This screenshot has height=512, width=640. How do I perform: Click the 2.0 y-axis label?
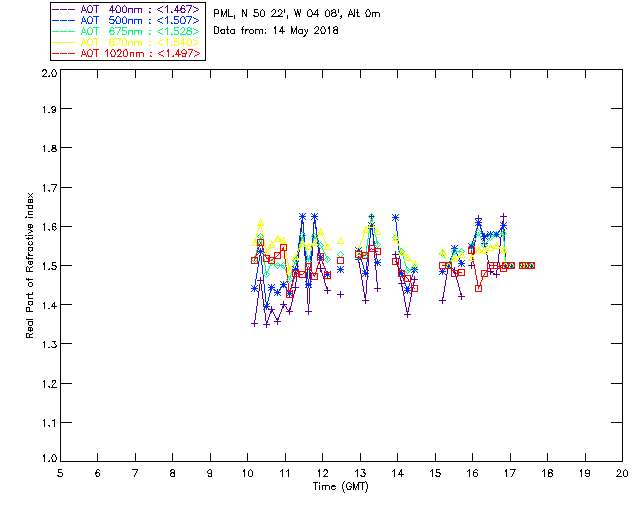[49, 73]
